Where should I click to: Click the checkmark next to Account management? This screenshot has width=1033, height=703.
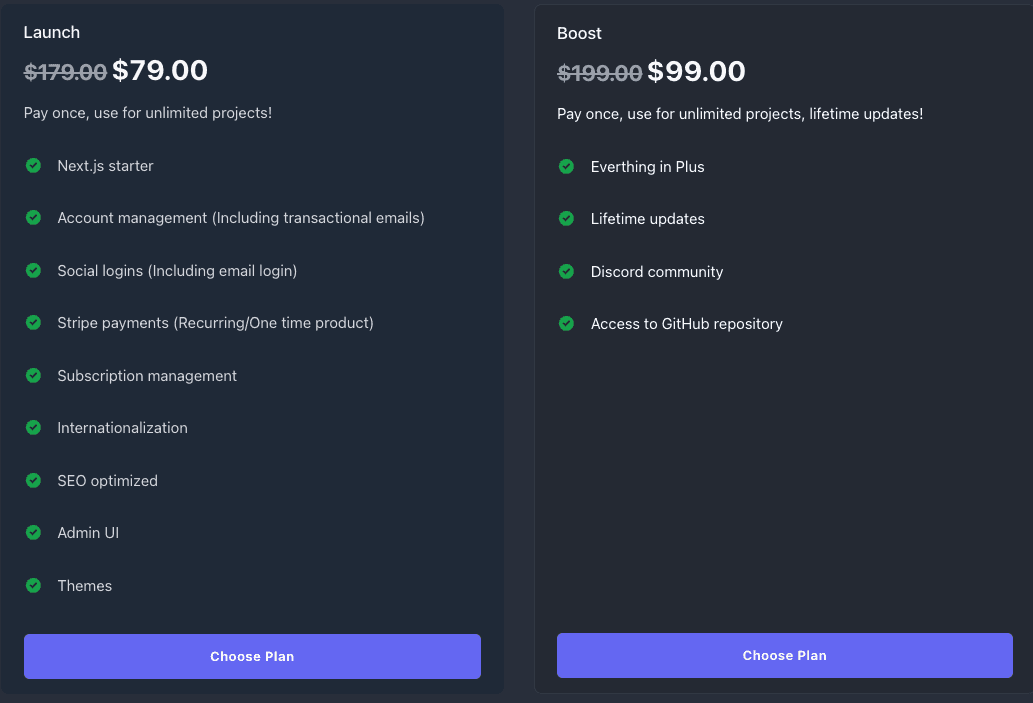click(33, 218)
